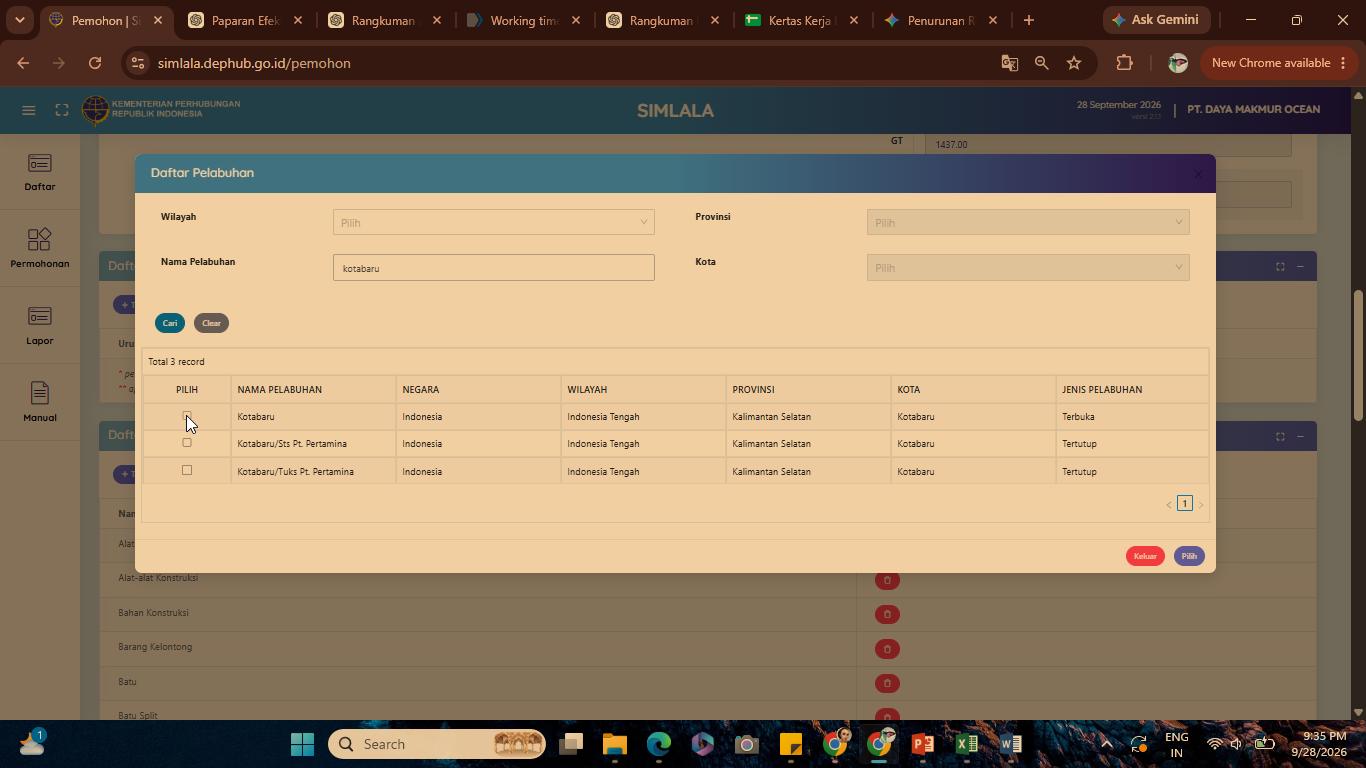Switch to the Kertas Kerja tab
The height and width of the screenshot is (768, 1366).
tap(801, 20)
